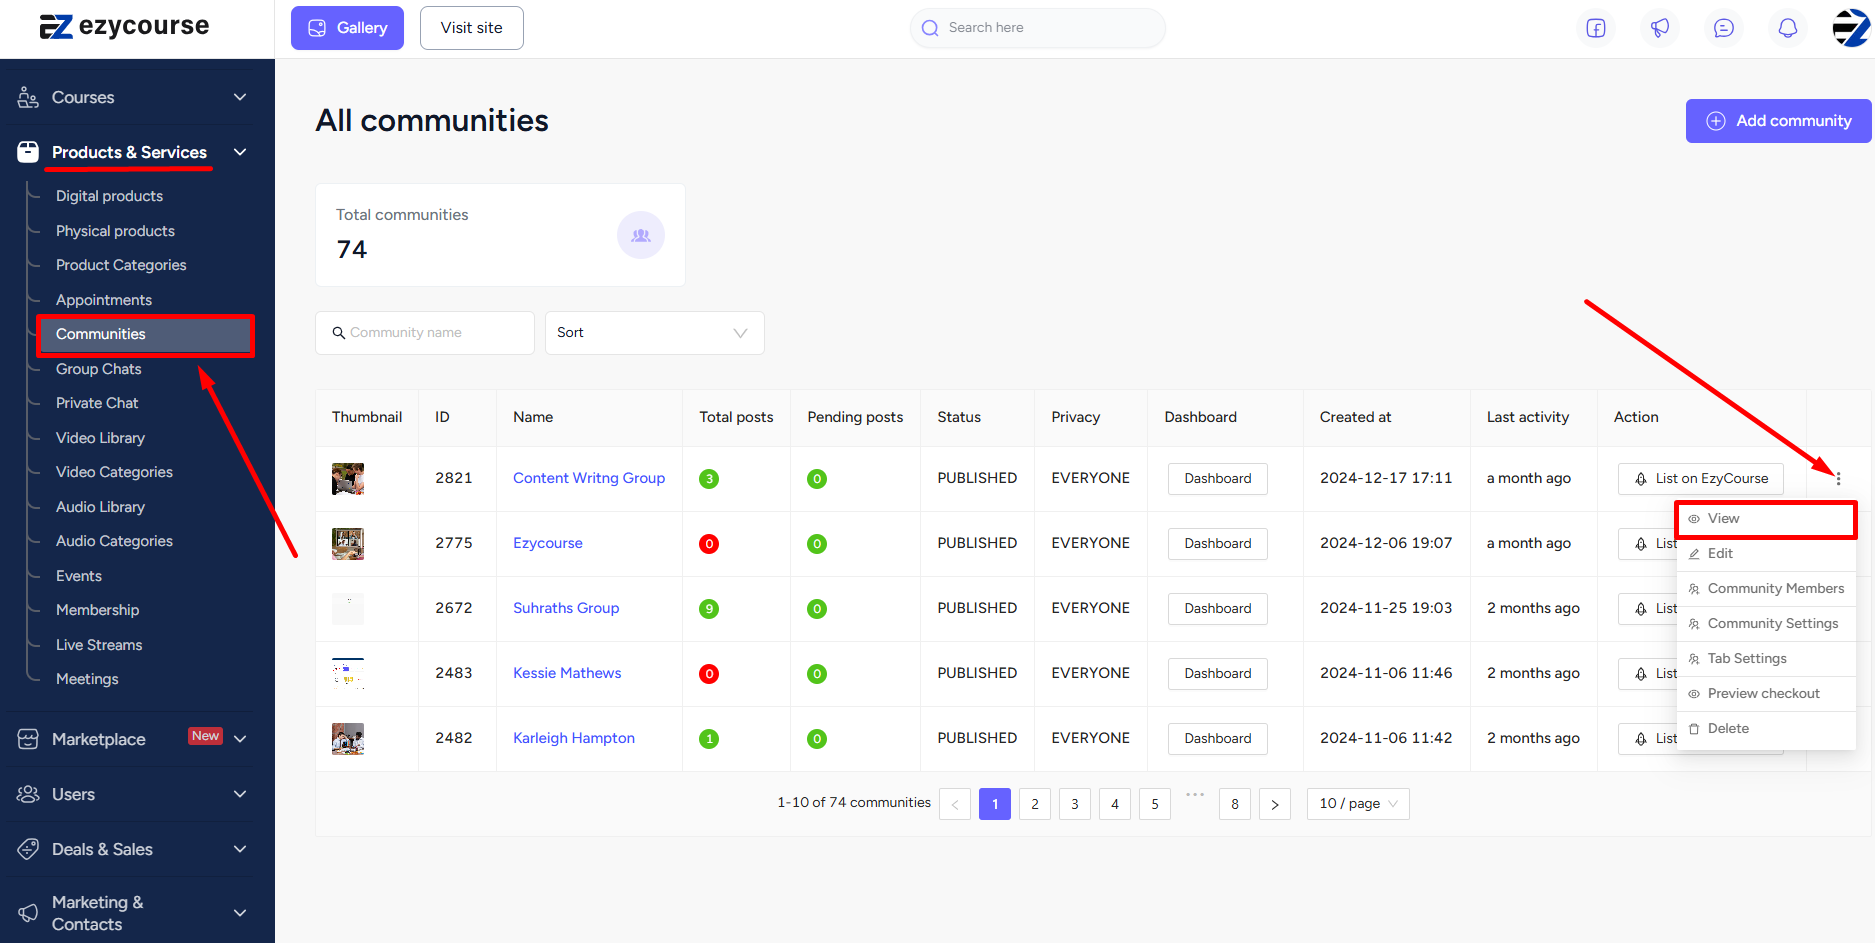Open the Kessie Mathews community link
This screenshot has width=1875, height=943.
(x=567, y=673)
